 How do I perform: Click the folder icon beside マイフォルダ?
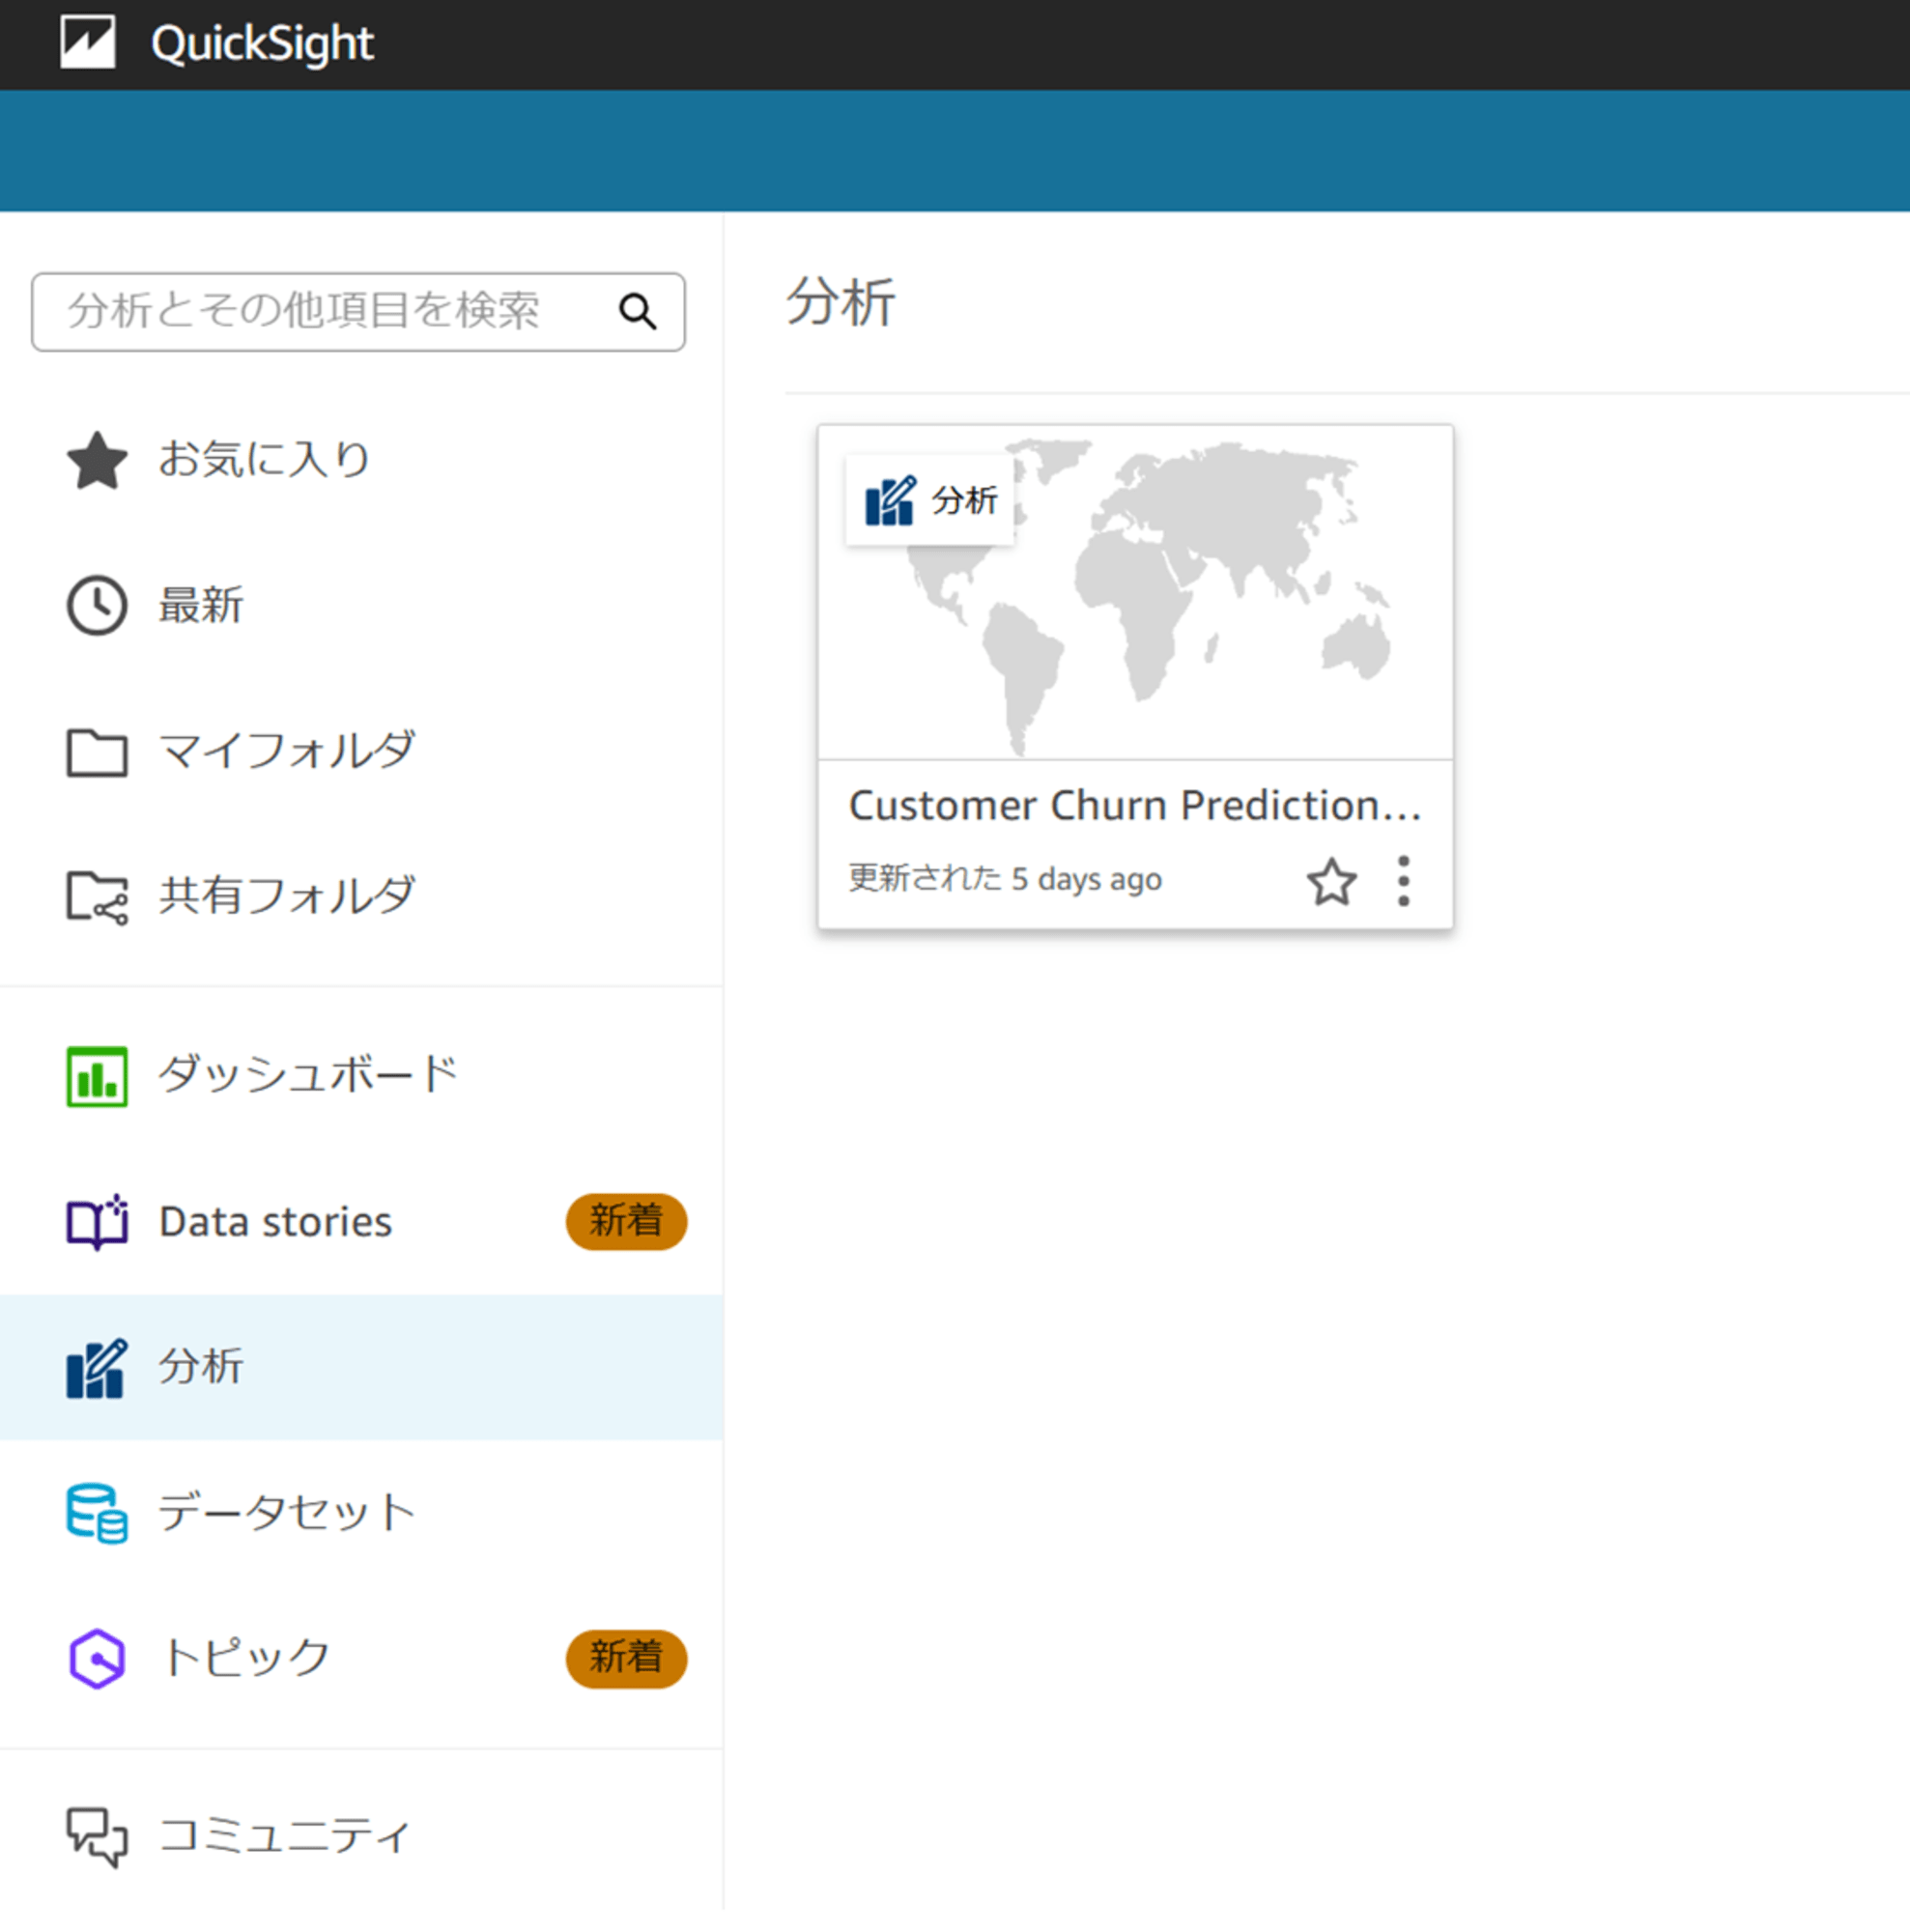[x=97, y=752]
